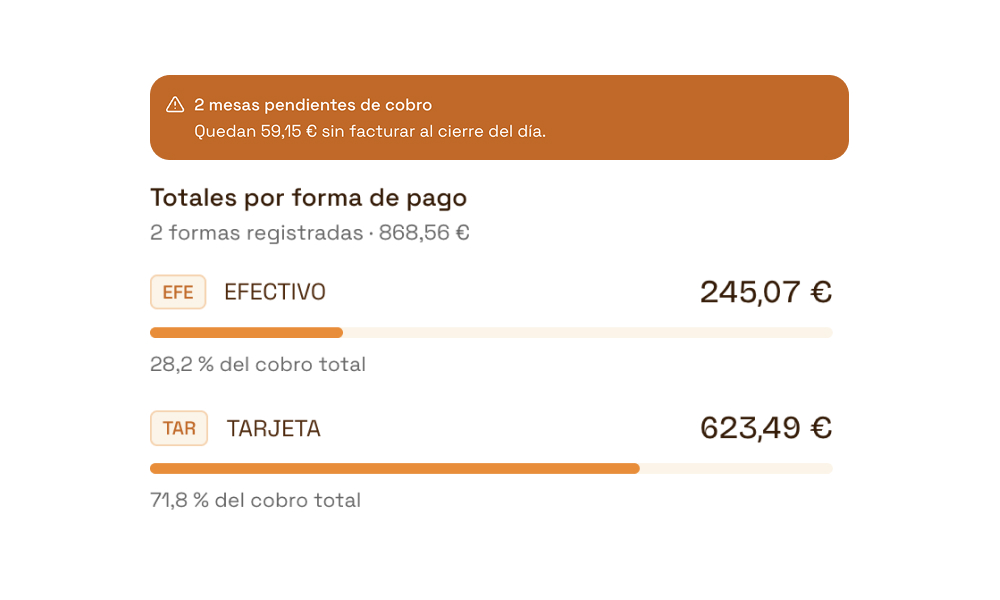Select the '28,2 % del cobro total' text
Image resolution: width=1000 pixels, height=600 pixels.
coord(258,364)
